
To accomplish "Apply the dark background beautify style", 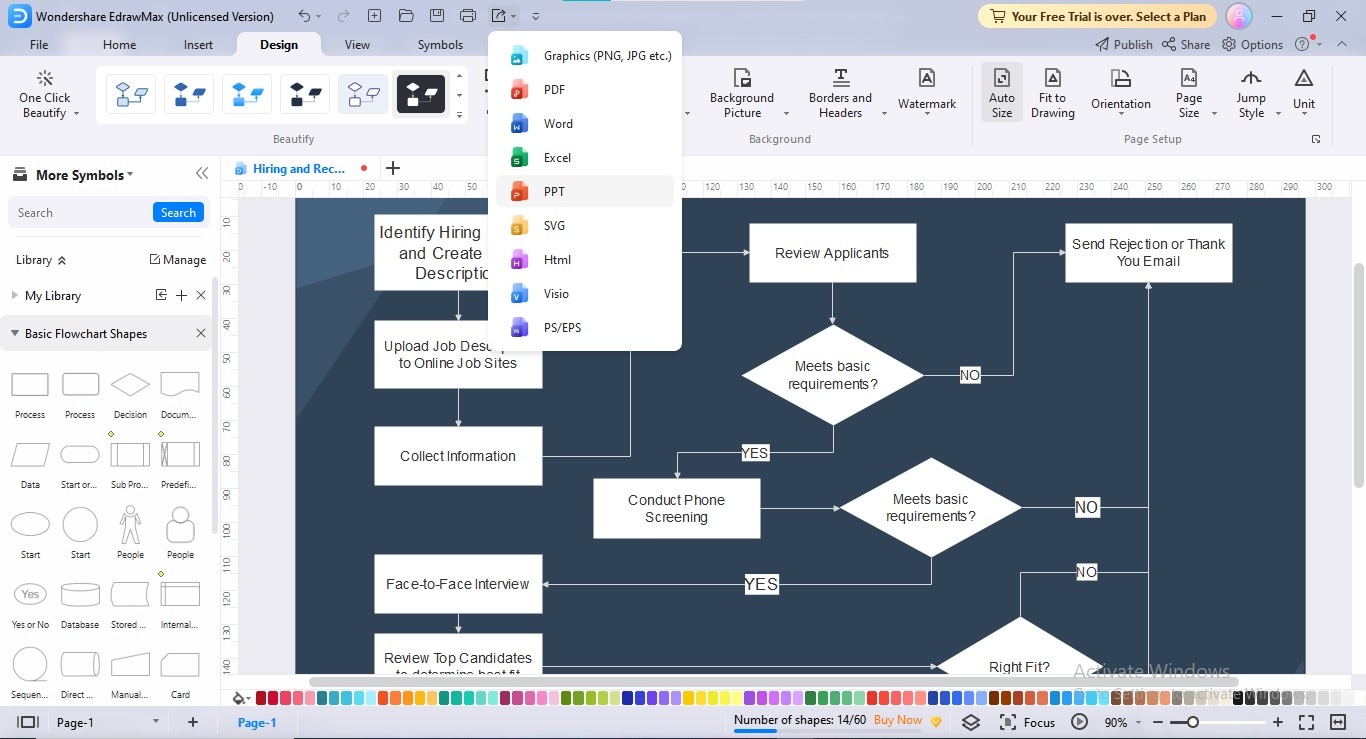I will coord(421,95).
